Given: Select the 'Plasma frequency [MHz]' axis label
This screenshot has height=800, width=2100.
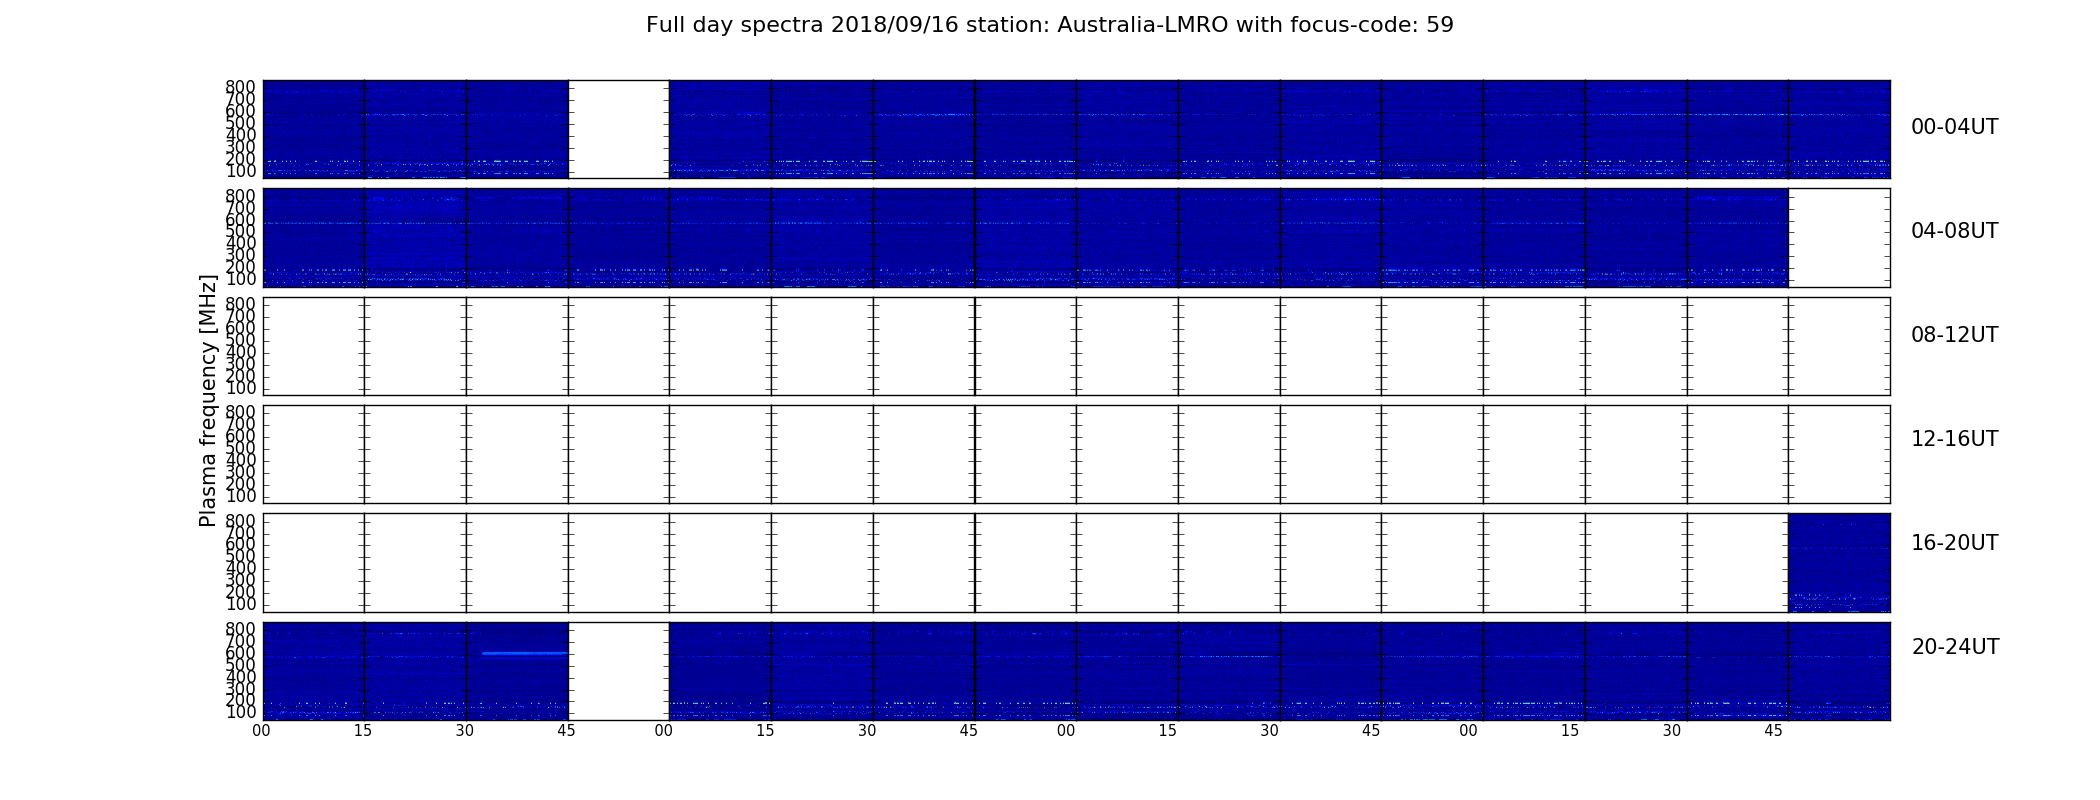Looking at the screenshot, I should click(208, 400).
